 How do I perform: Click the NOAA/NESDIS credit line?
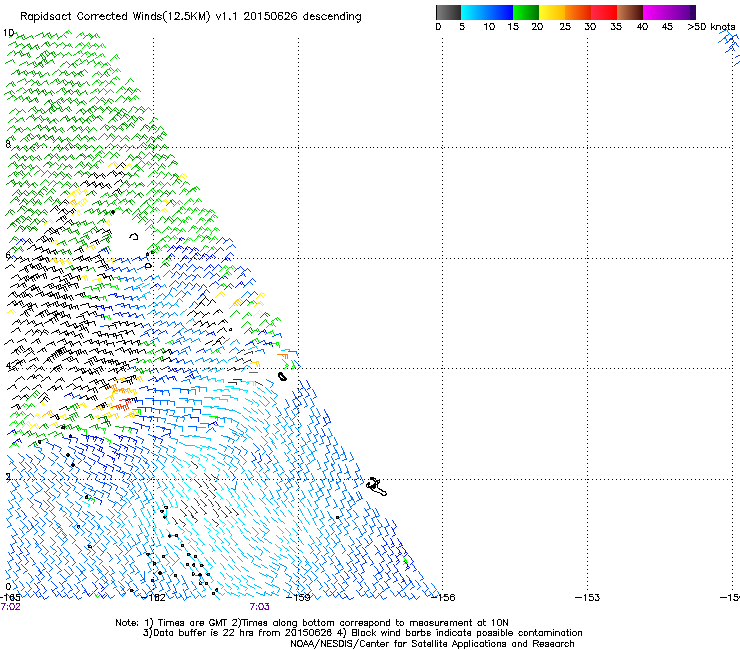[x=432, y=644]
